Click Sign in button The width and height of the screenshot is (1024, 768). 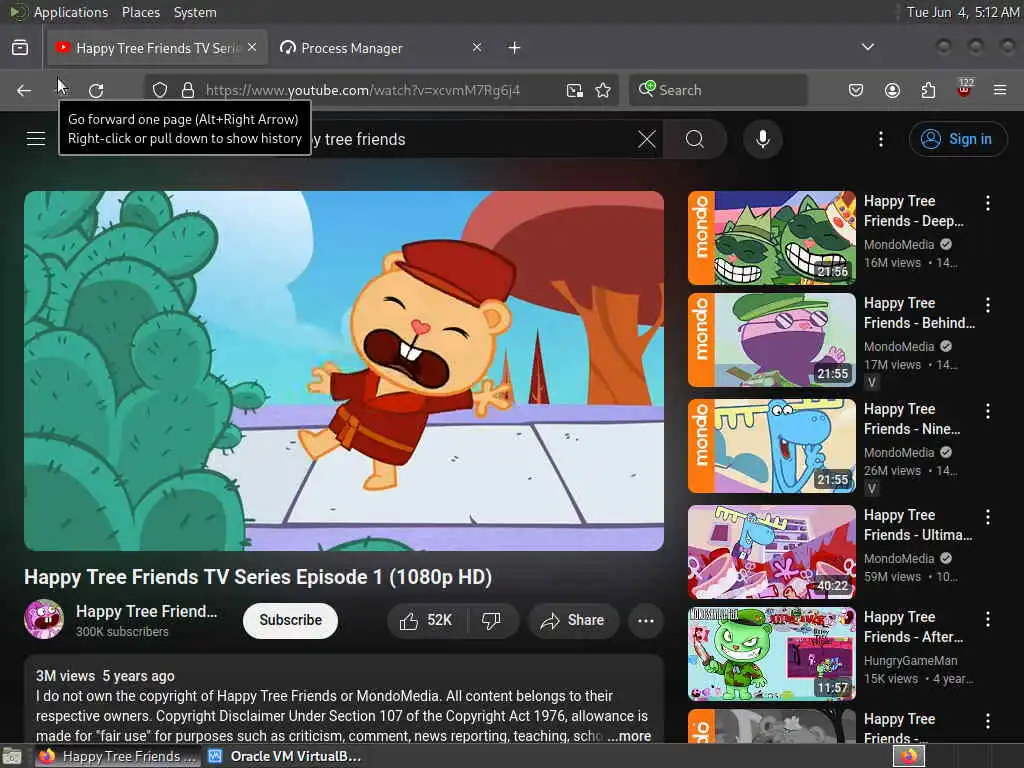(957, 139)
